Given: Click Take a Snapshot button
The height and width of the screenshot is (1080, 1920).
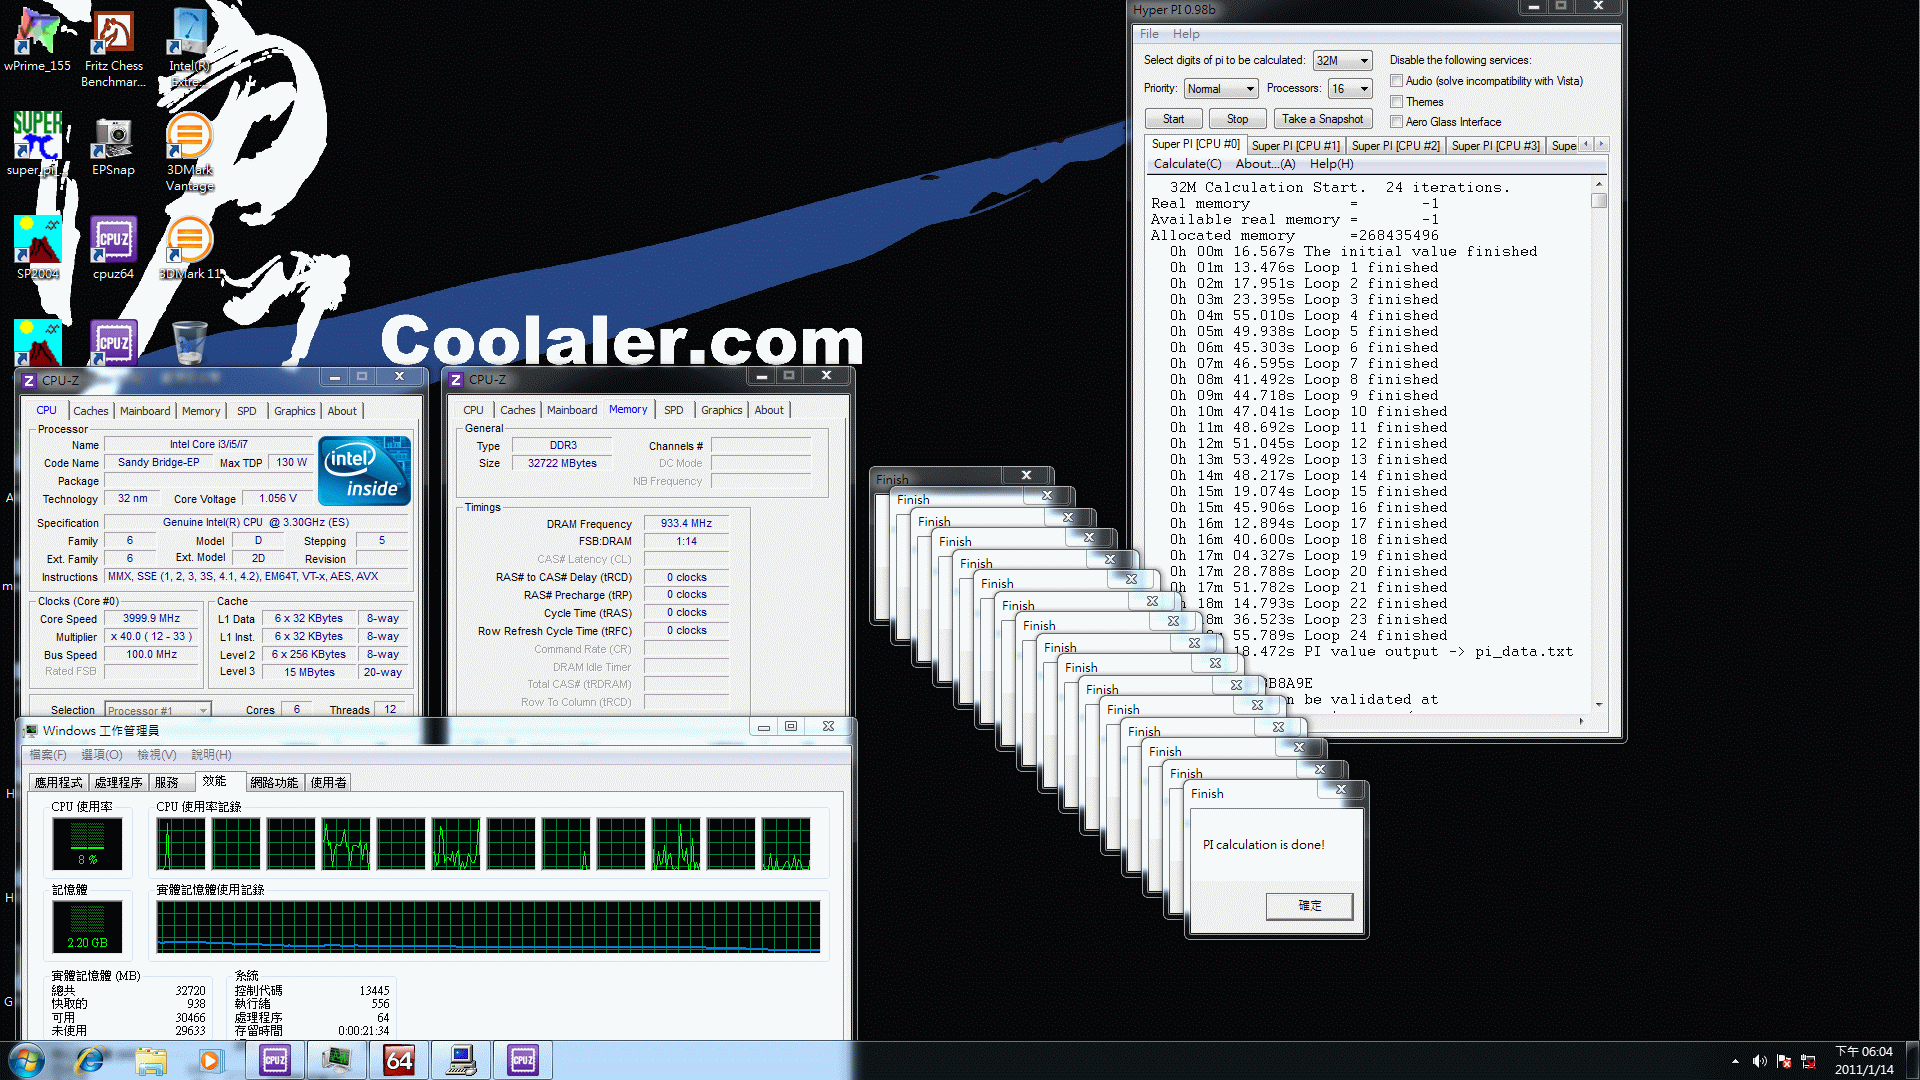Looking at the screenshot, I should pos(1322,119).
